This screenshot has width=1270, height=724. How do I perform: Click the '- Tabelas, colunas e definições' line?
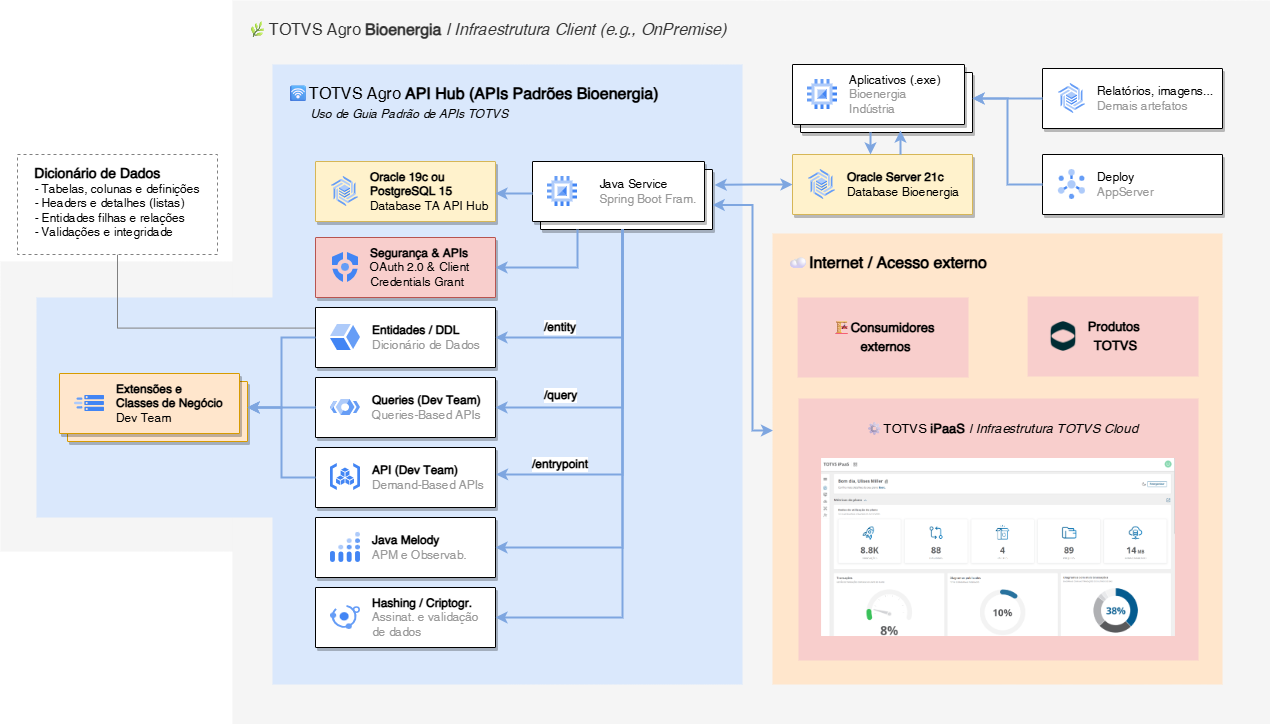[x=117, y=189]
